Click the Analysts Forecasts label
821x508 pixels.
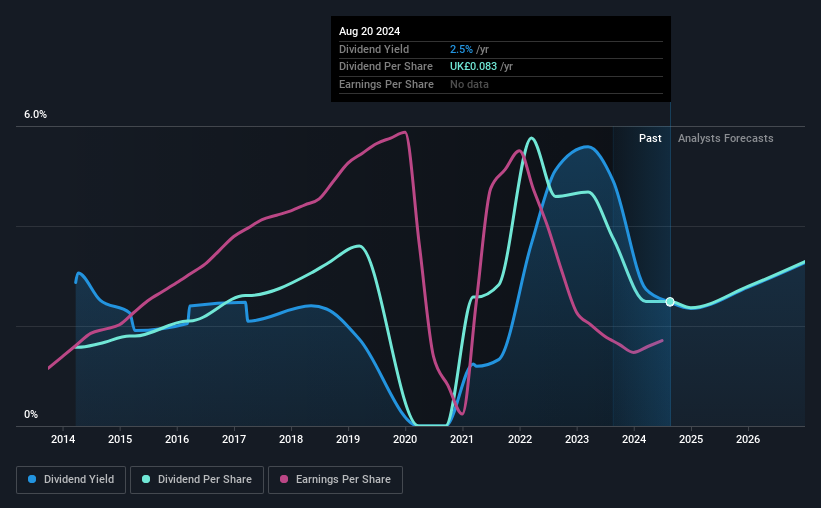tap(726, 138)
